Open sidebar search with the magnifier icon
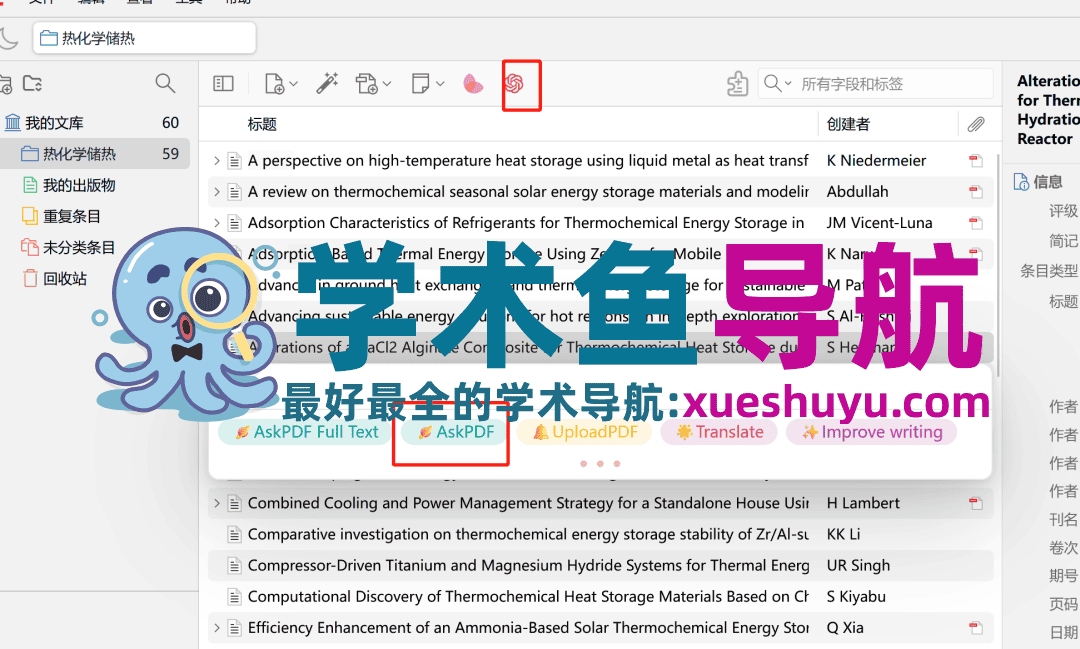This screenshot has width=1080, height=649. [165, 83]
